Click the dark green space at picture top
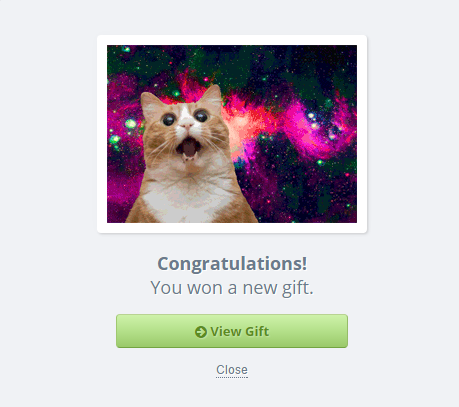 click(x=233, y=58)
